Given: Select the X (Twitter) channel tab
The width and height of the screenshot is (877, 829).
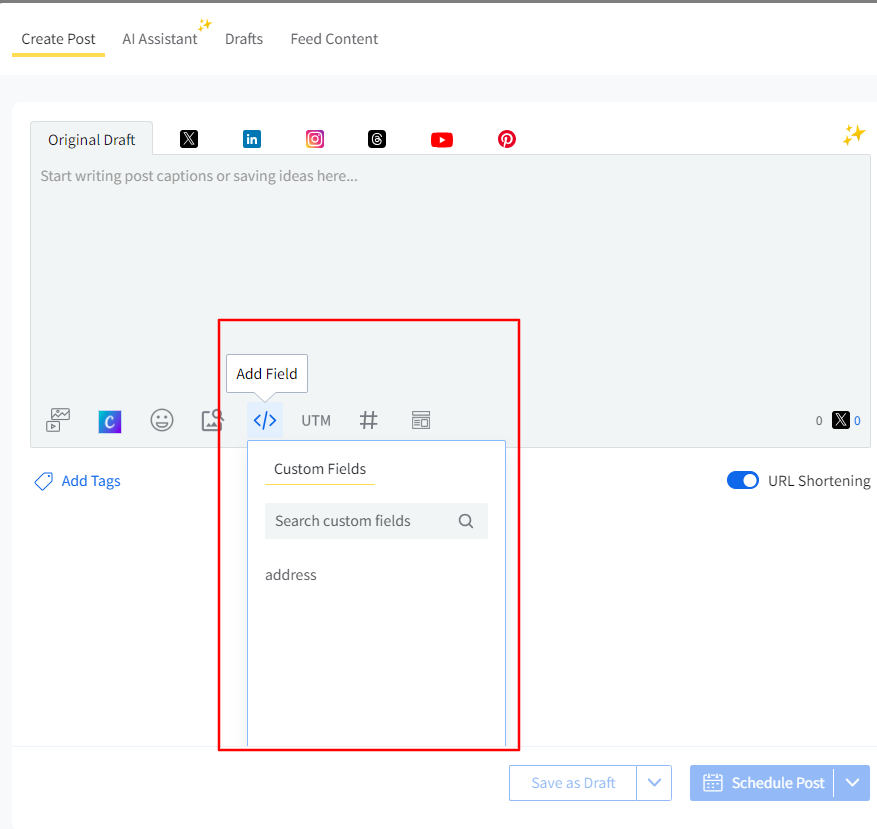Looking at the screenshot, I should point(189,139).
